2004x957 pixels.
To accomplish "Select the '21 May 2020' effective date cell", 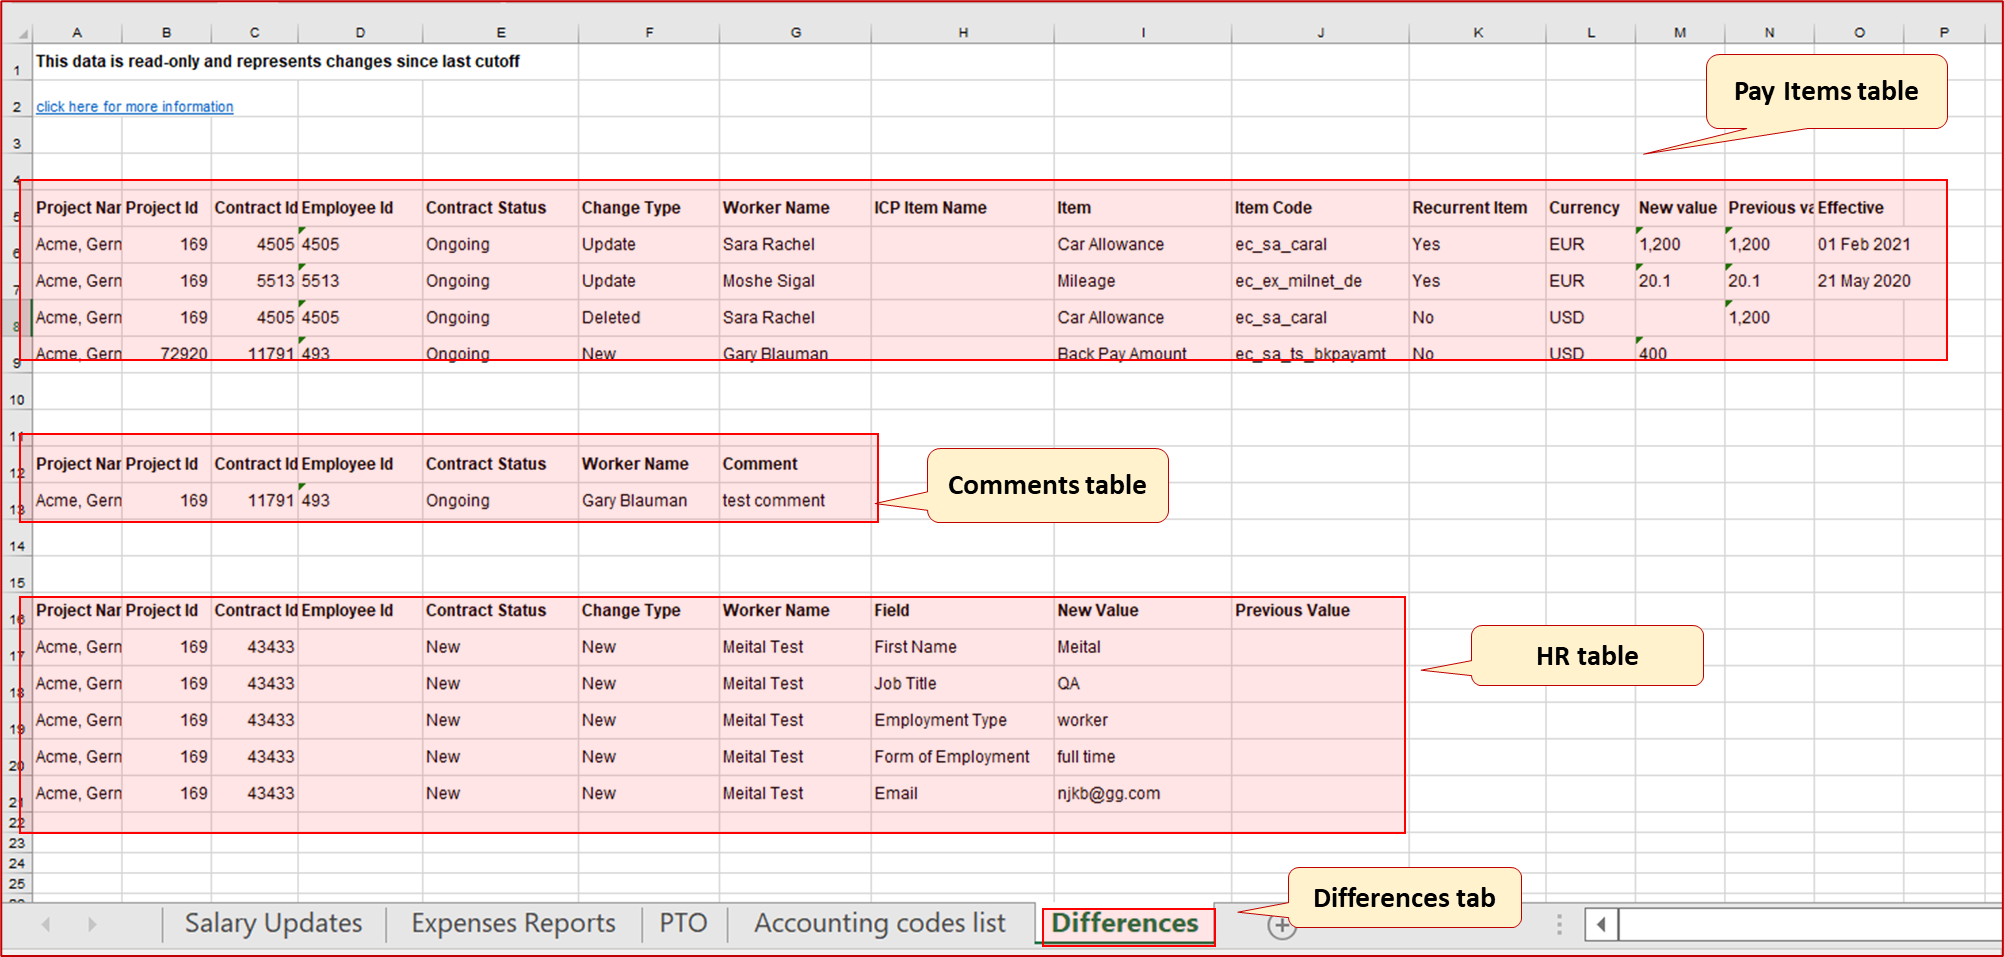I will click(x=1863, y=281).
